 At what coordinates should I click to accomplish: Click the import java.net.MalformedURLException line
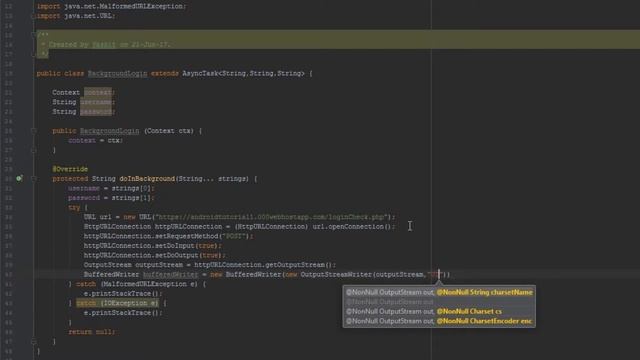tap(111, 7)
